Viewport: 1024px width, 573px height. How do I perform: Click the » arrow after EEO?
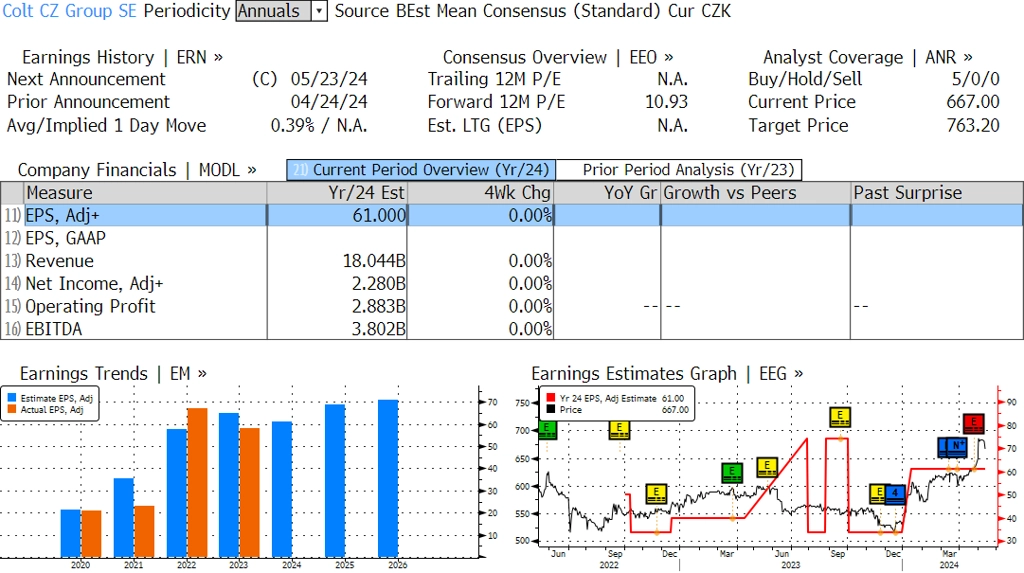pyautogui.click(x=668, y=57)
